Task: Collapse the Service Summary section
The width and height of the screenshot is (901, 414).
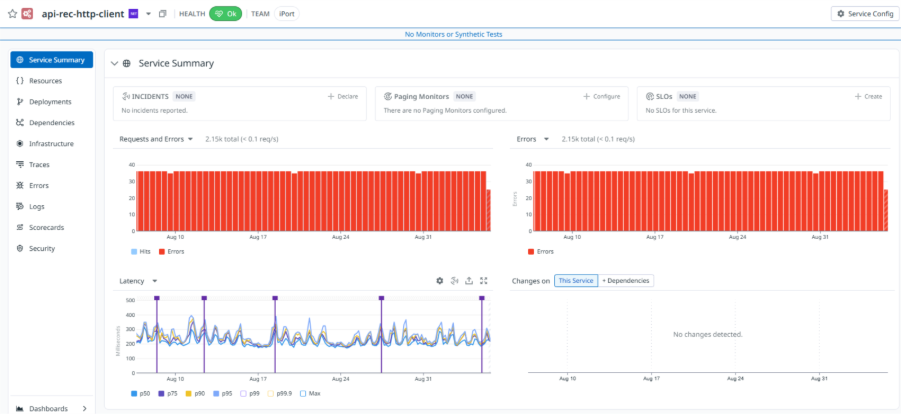Action: pos(114,63)
